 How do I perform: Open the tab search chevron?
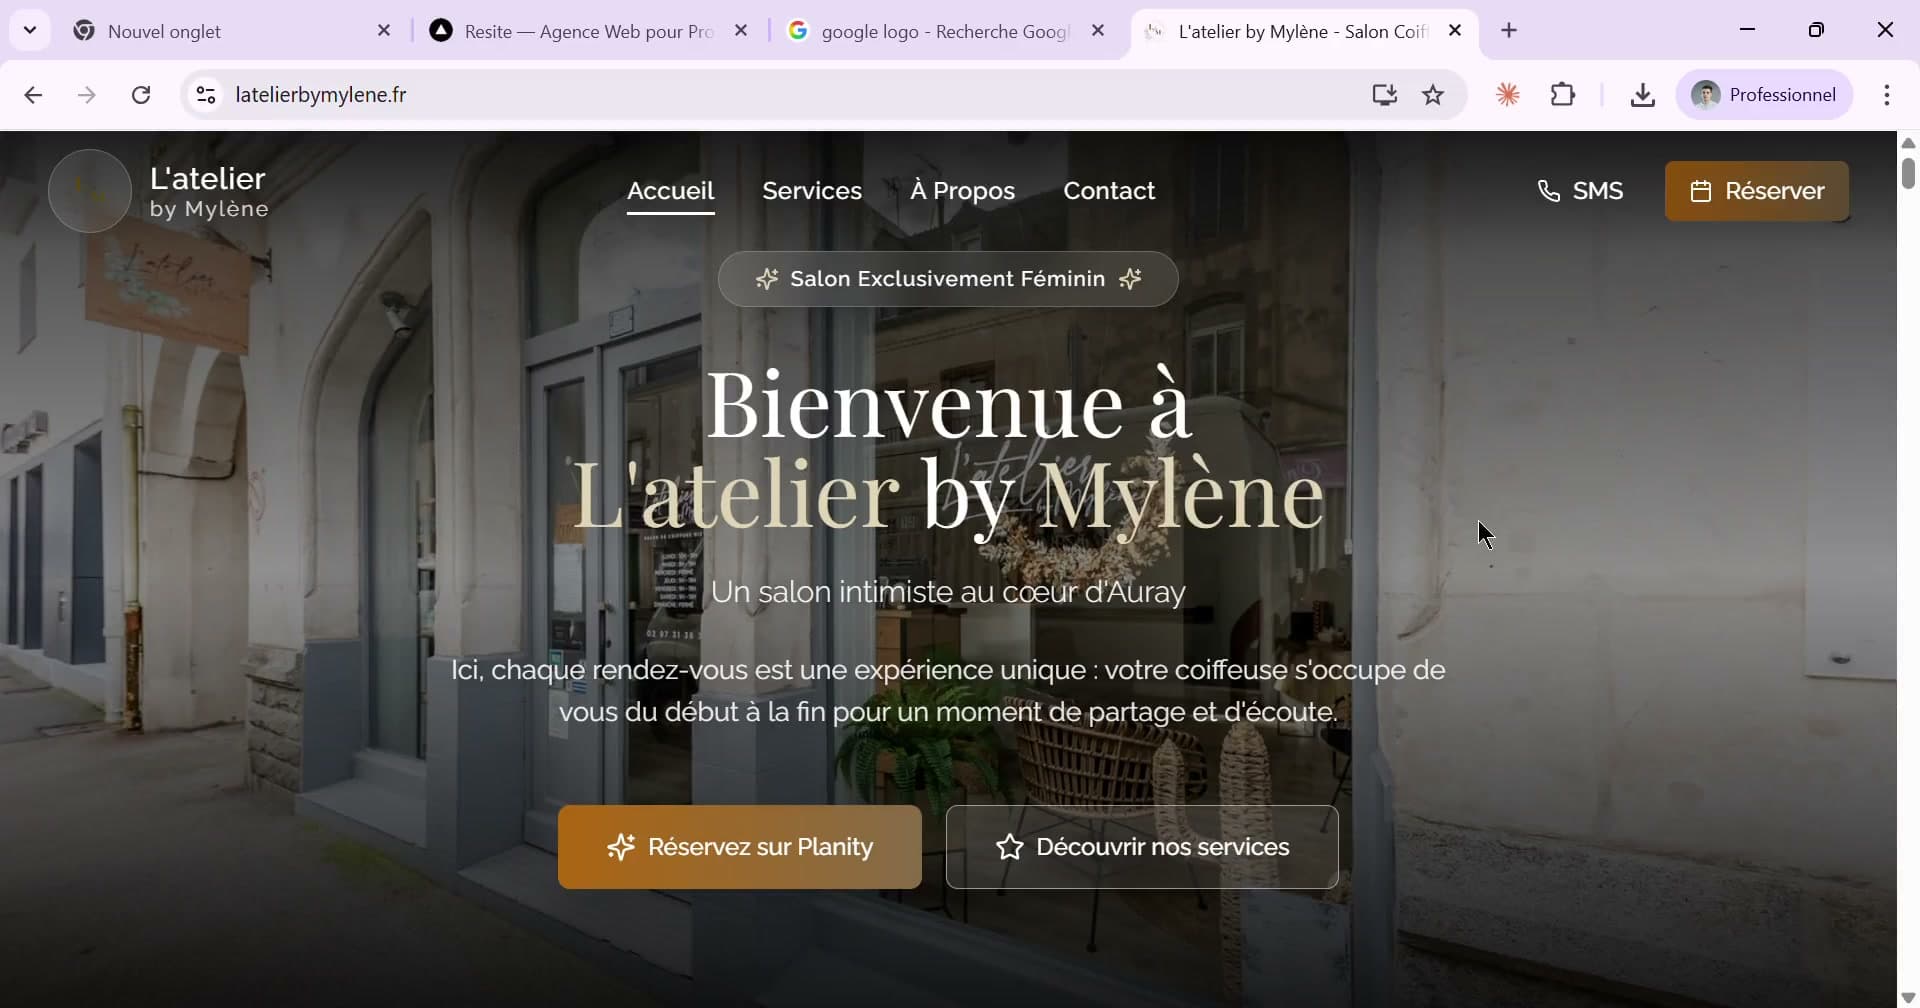29,30
